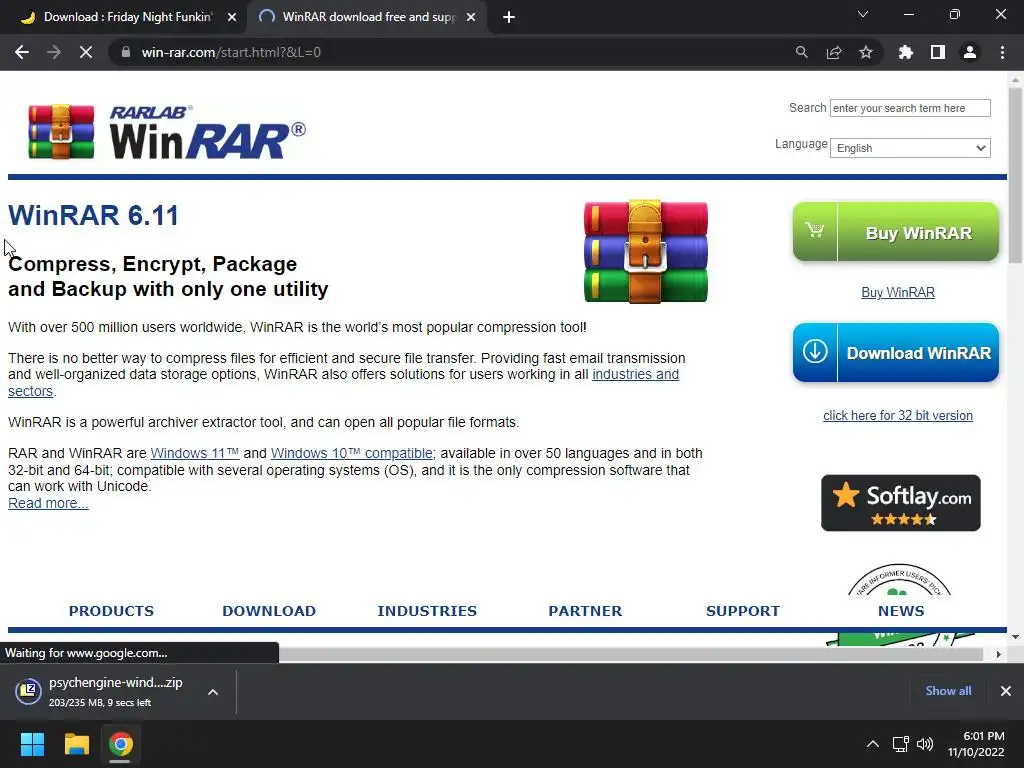
Task: Open tab search chevron
Action: tap(863, 14)
